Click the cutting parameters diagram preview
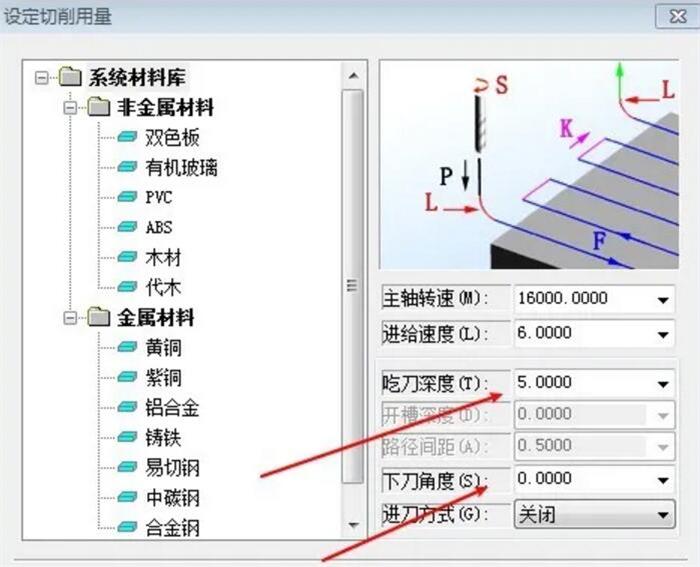This screenshot has width=700, height=567. [x=529, y=165]
